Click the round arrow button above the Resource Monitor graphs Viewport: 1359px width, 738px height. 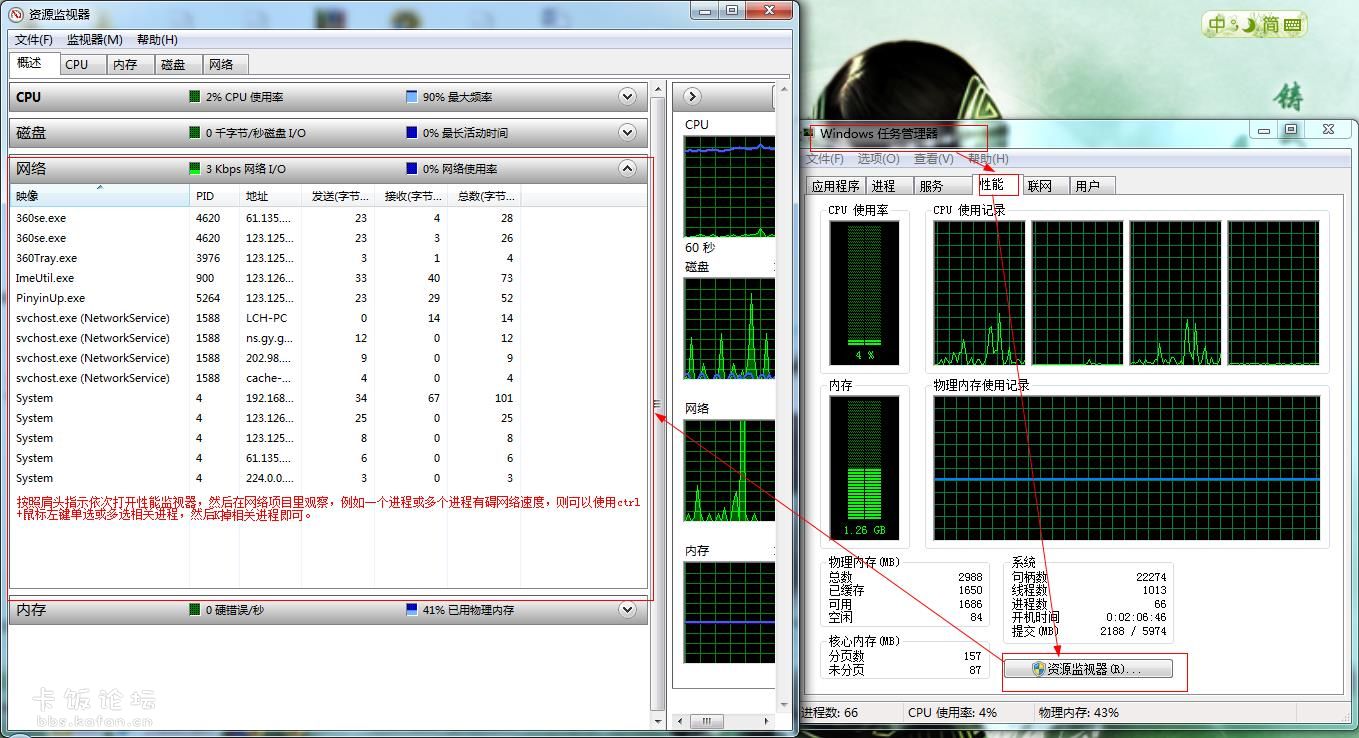pos(692,97)
